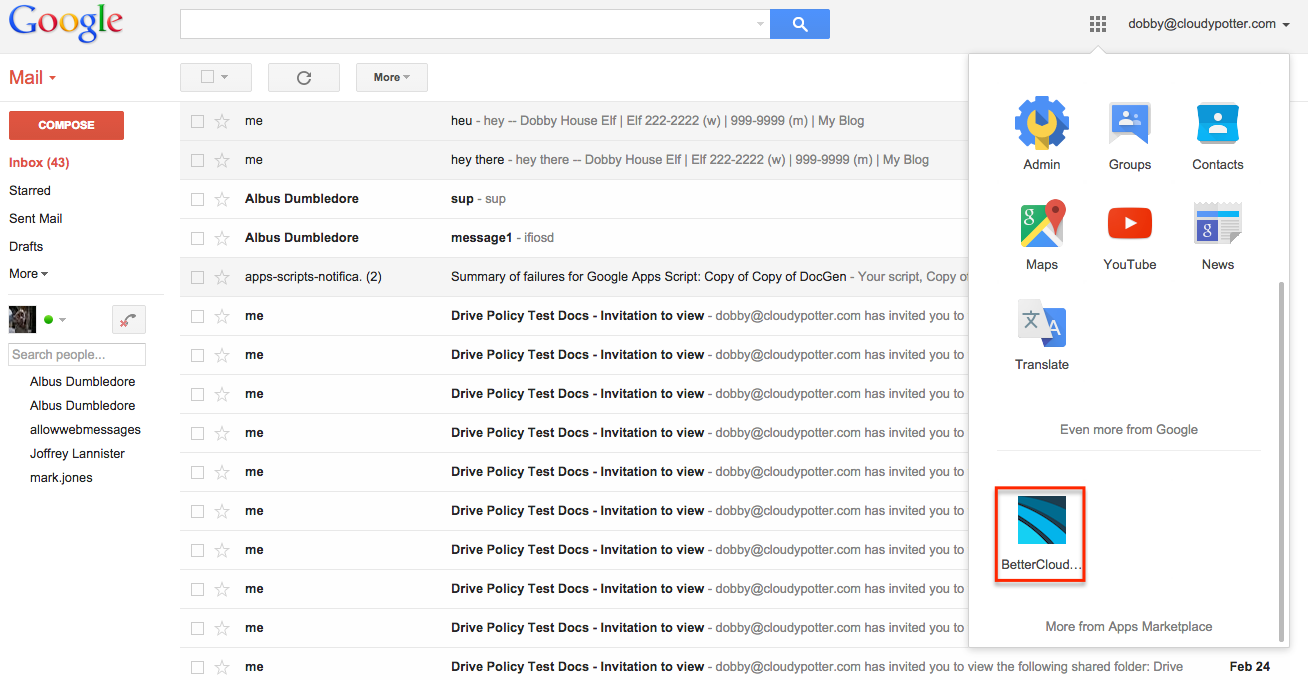Open the 'message1 - ifiosd' email
This screenshot has height=680, width=1308.
pos(502,238)
